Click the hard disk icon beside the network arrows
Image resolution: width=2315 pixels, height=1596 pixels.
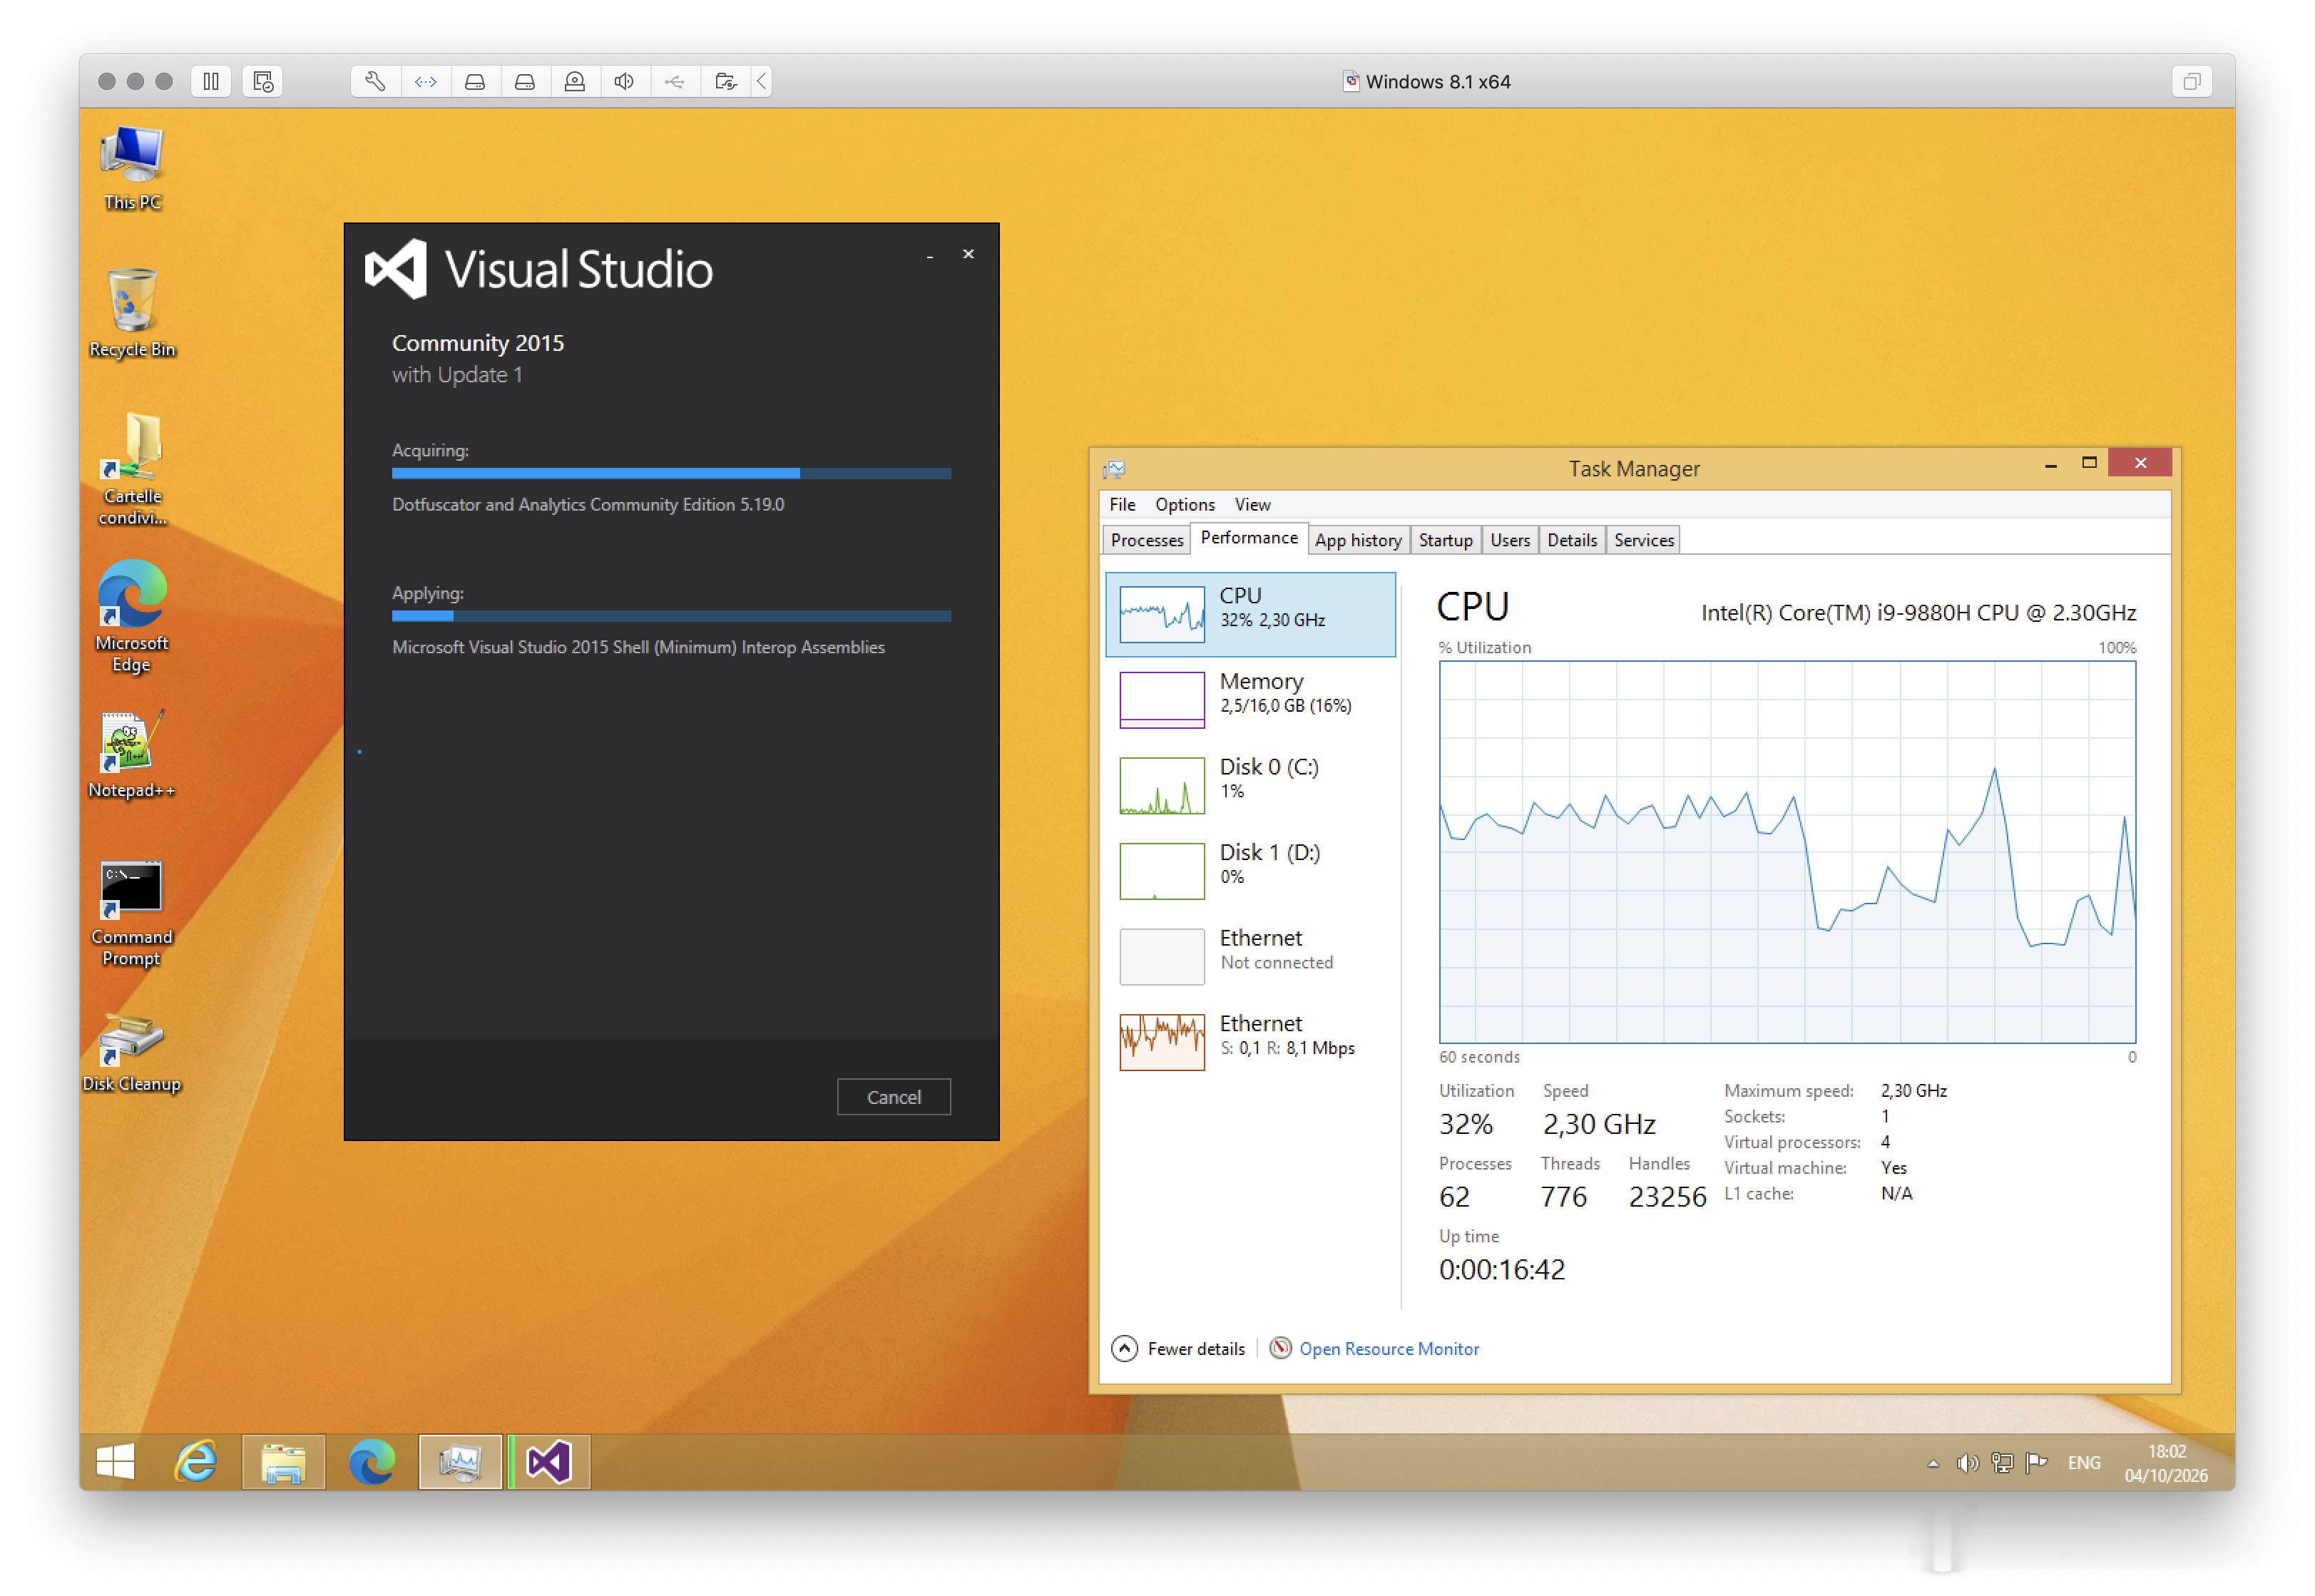click(x=476, y=82)
